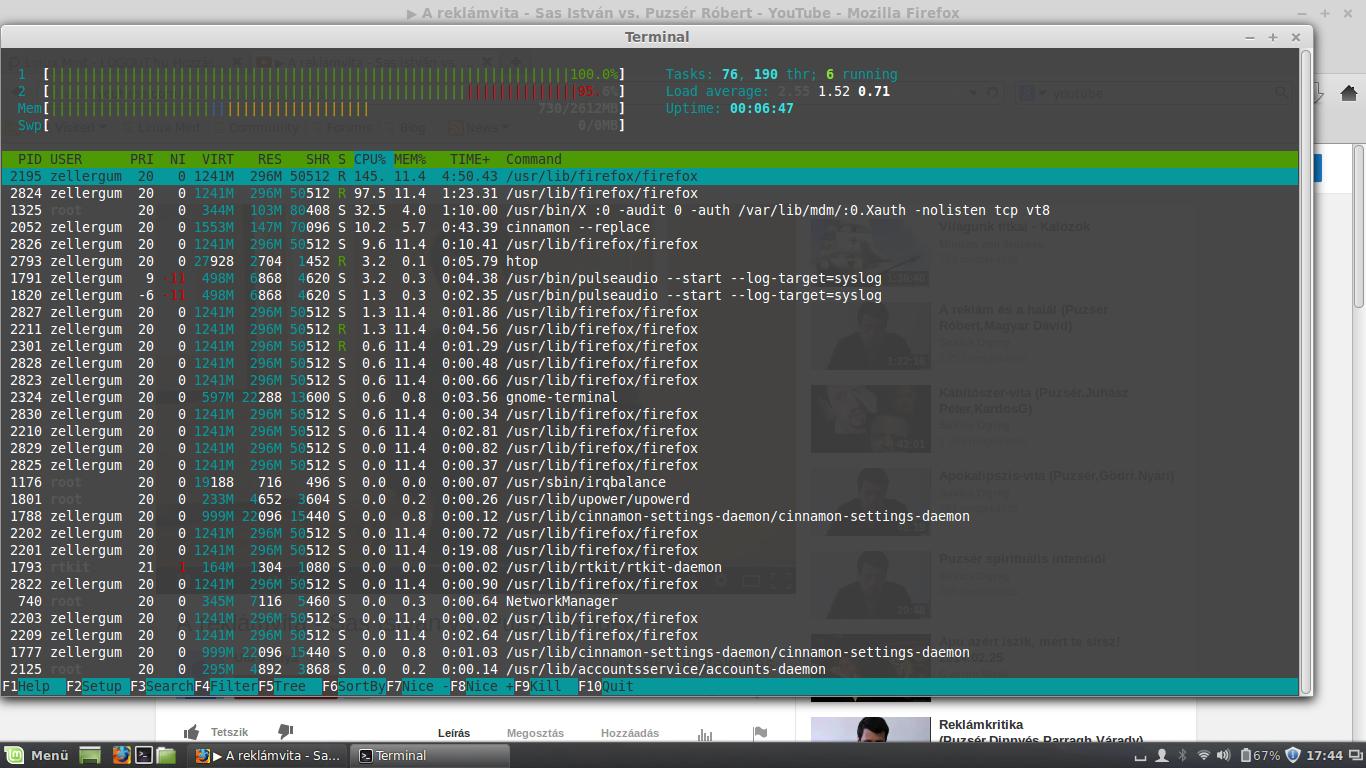Open the Mint Menü button
Viewport: 1366px width, 768px height.
pos(38,755)
